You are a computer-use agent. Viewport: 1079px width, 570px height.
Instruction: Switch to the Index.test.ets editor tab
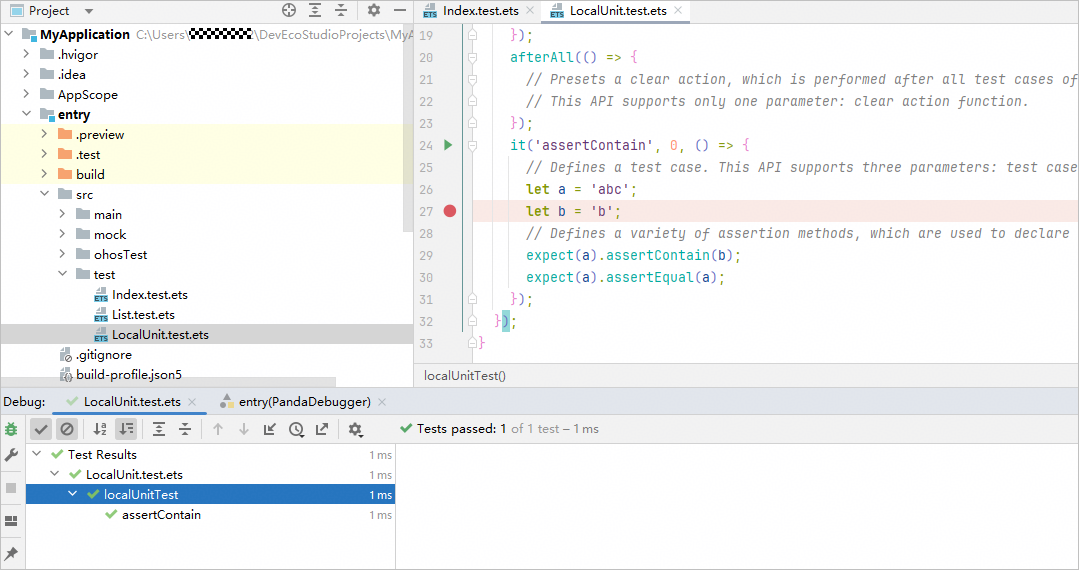(x=480, y=11)
